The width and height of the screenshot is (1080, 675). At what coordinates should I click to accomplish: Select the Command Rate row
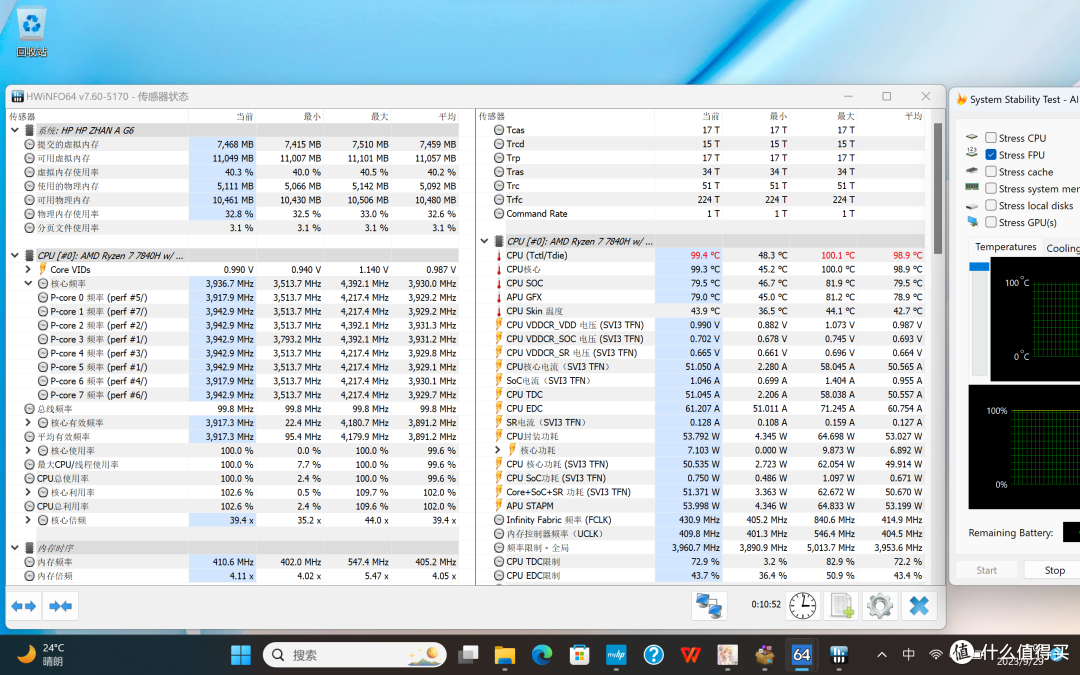tap(700, 214)
